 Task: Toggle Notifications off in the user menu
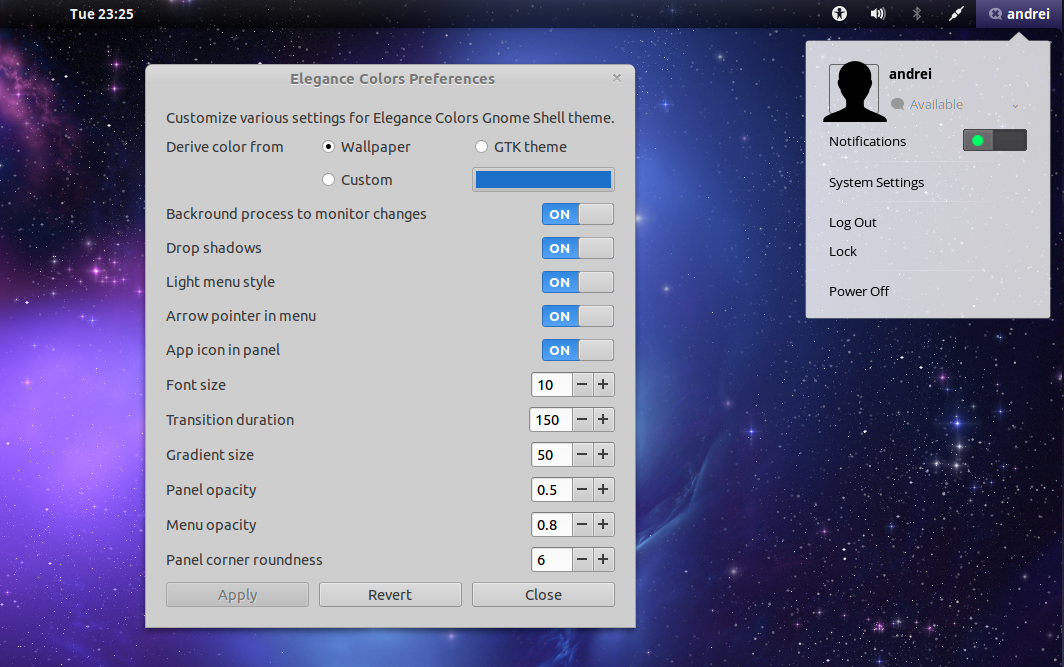[x=994, y=140]
